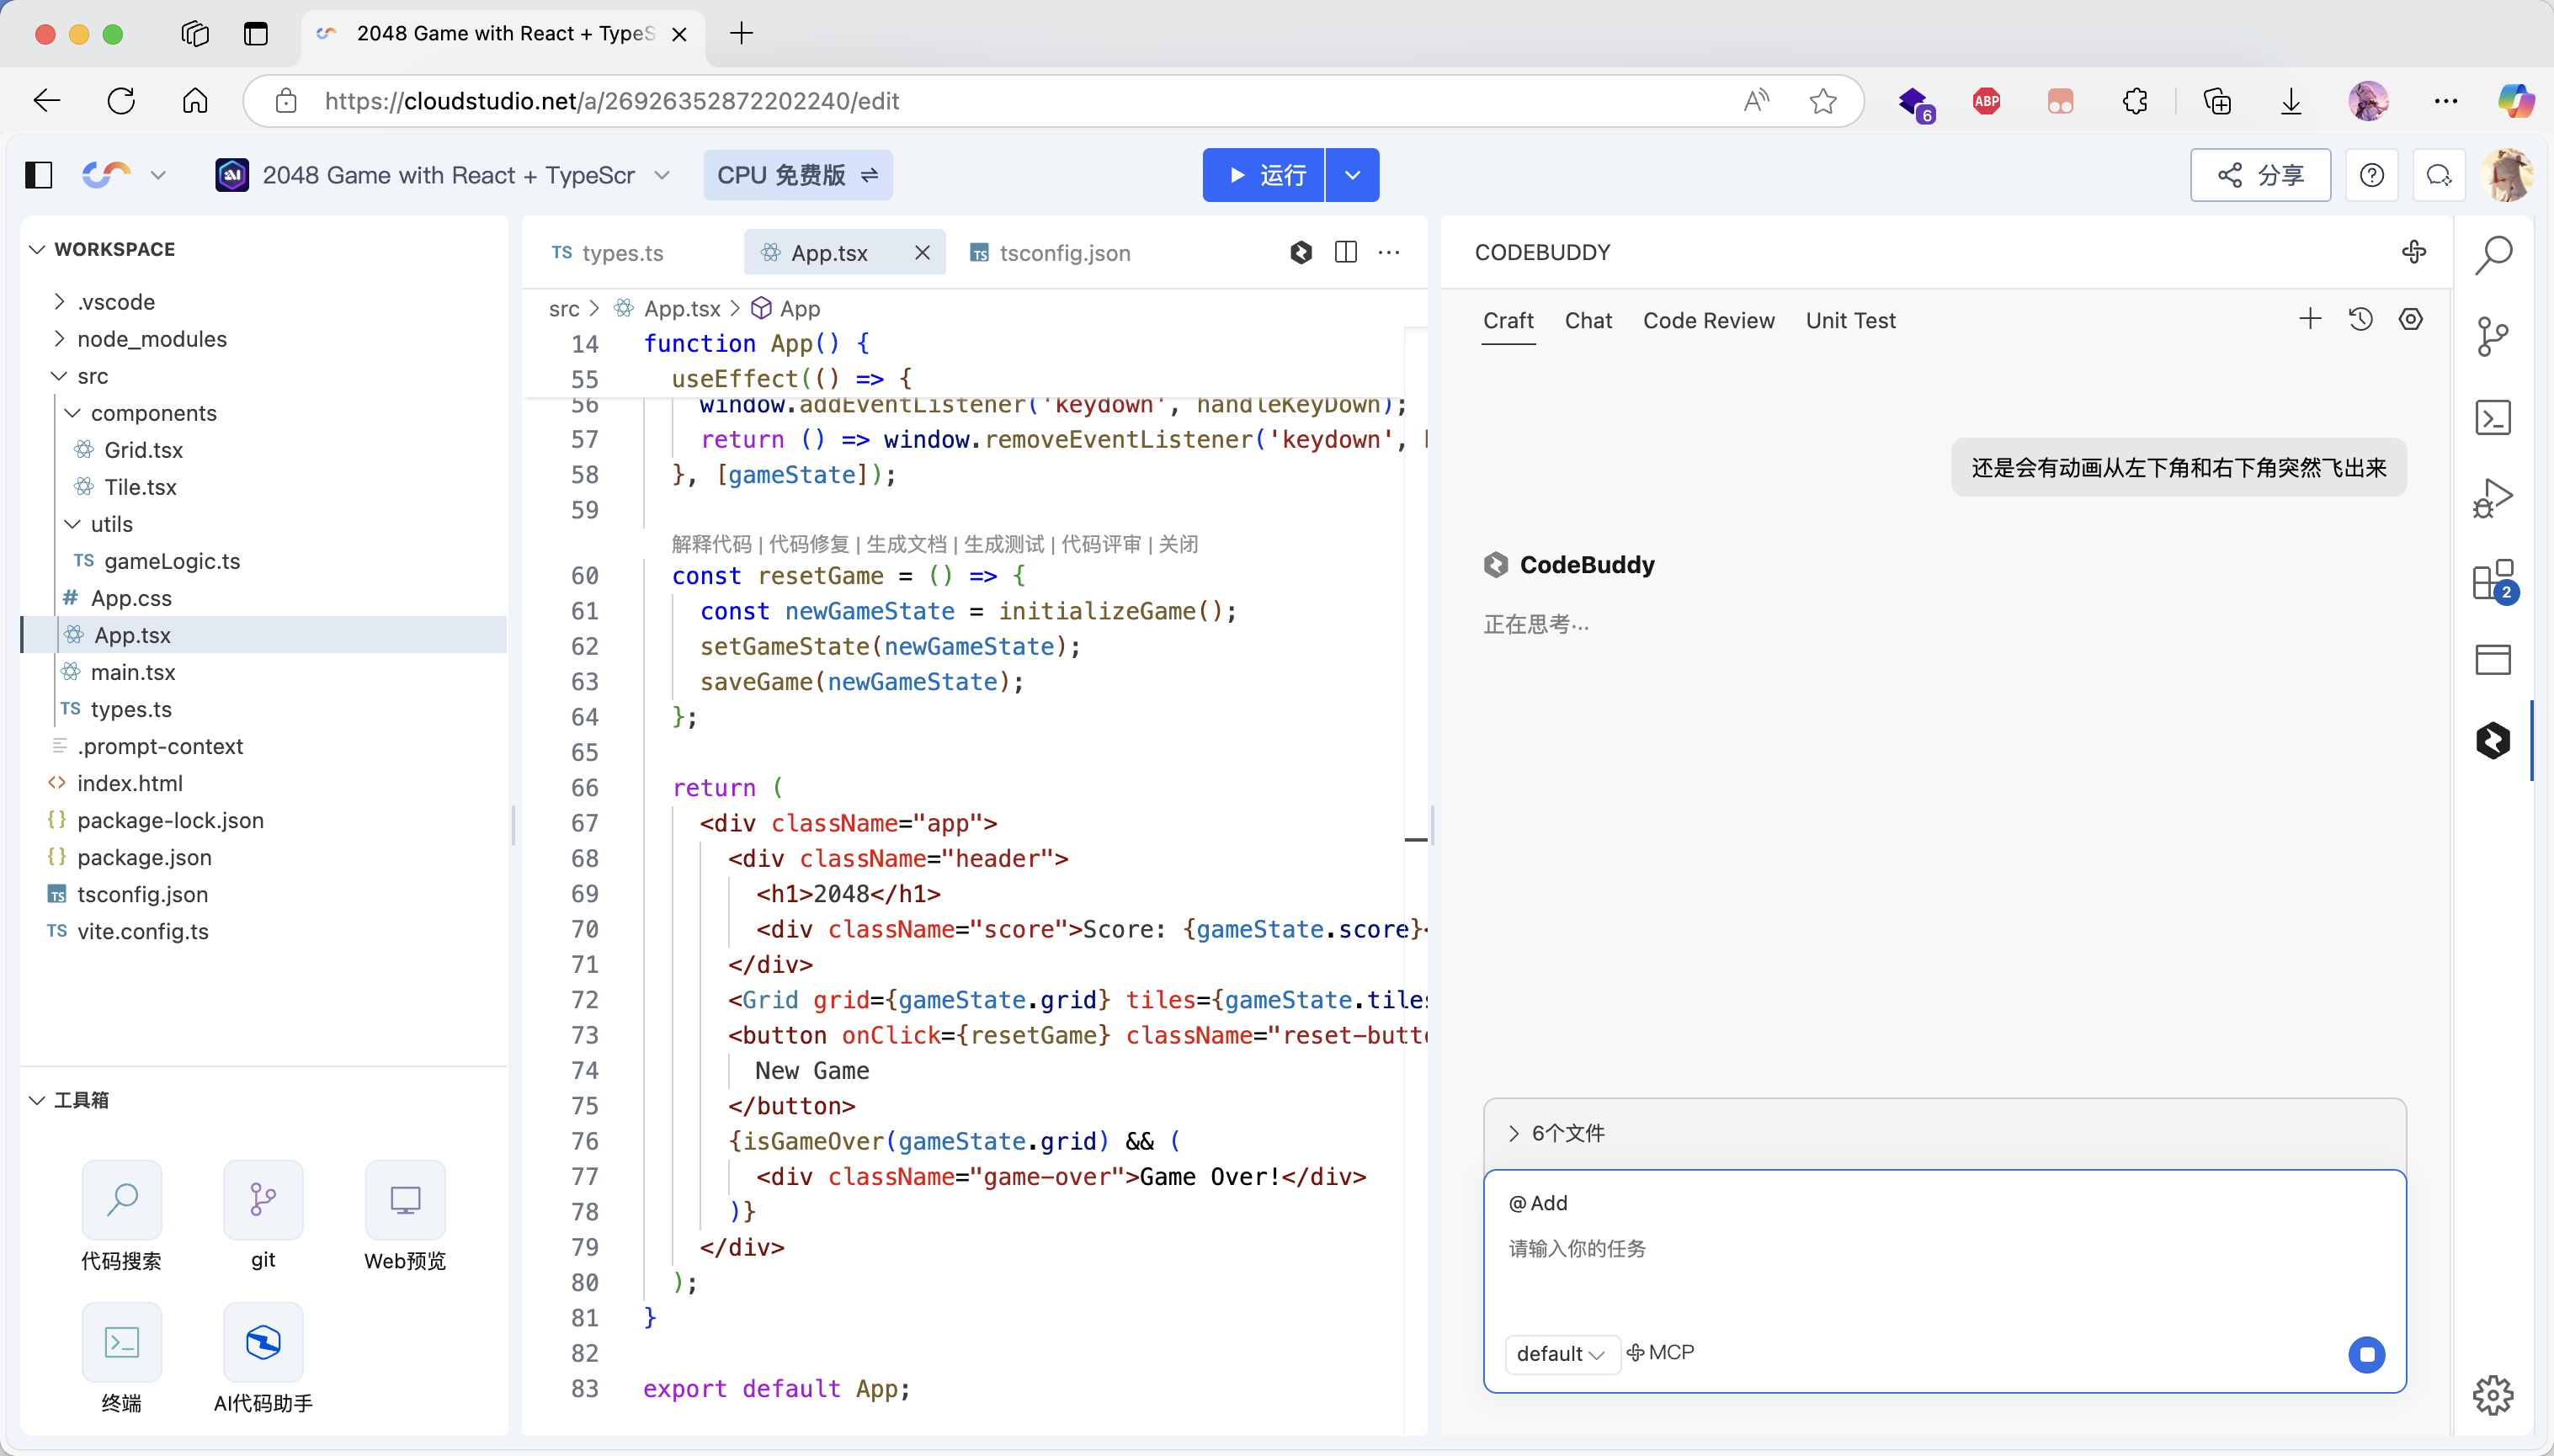Open the extensions icon with badge 2
This screenshot has height=1456, width=2554.
[x=2492, y=580]
